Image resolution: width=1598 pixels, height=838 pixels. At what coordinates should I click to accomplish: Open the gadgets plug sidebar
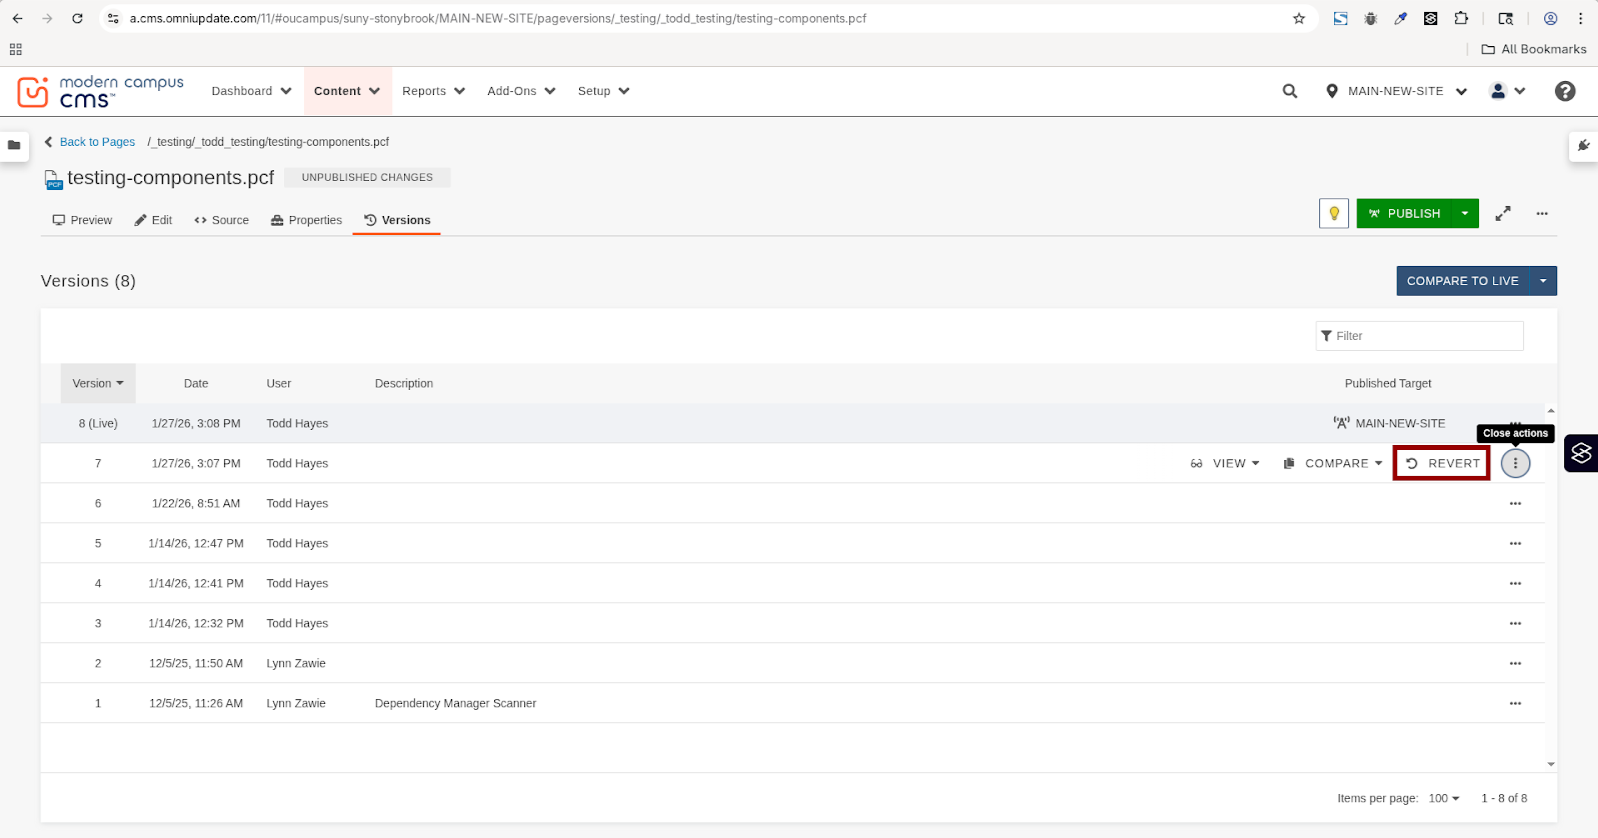(x=1583, y=146)
